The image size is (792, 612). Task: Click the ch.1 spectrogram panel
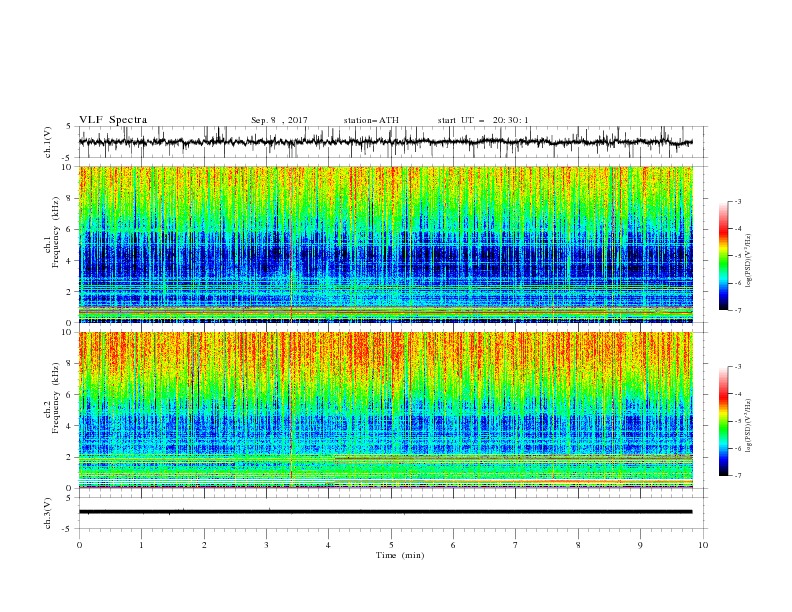click(385, 244)
